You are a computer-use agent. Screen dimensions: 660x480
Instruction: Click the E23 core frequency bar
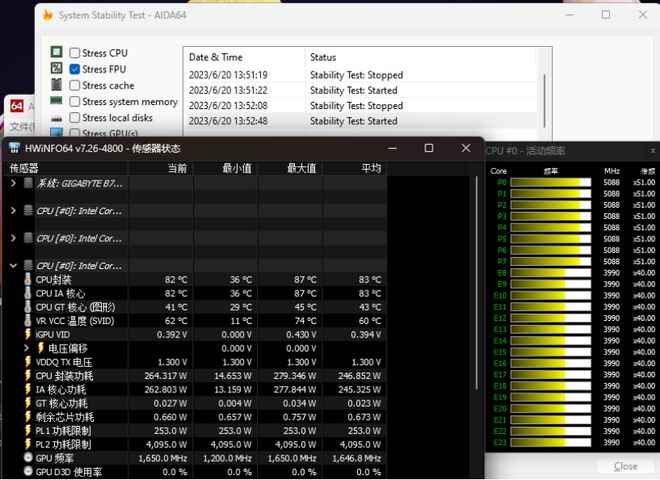551,443
